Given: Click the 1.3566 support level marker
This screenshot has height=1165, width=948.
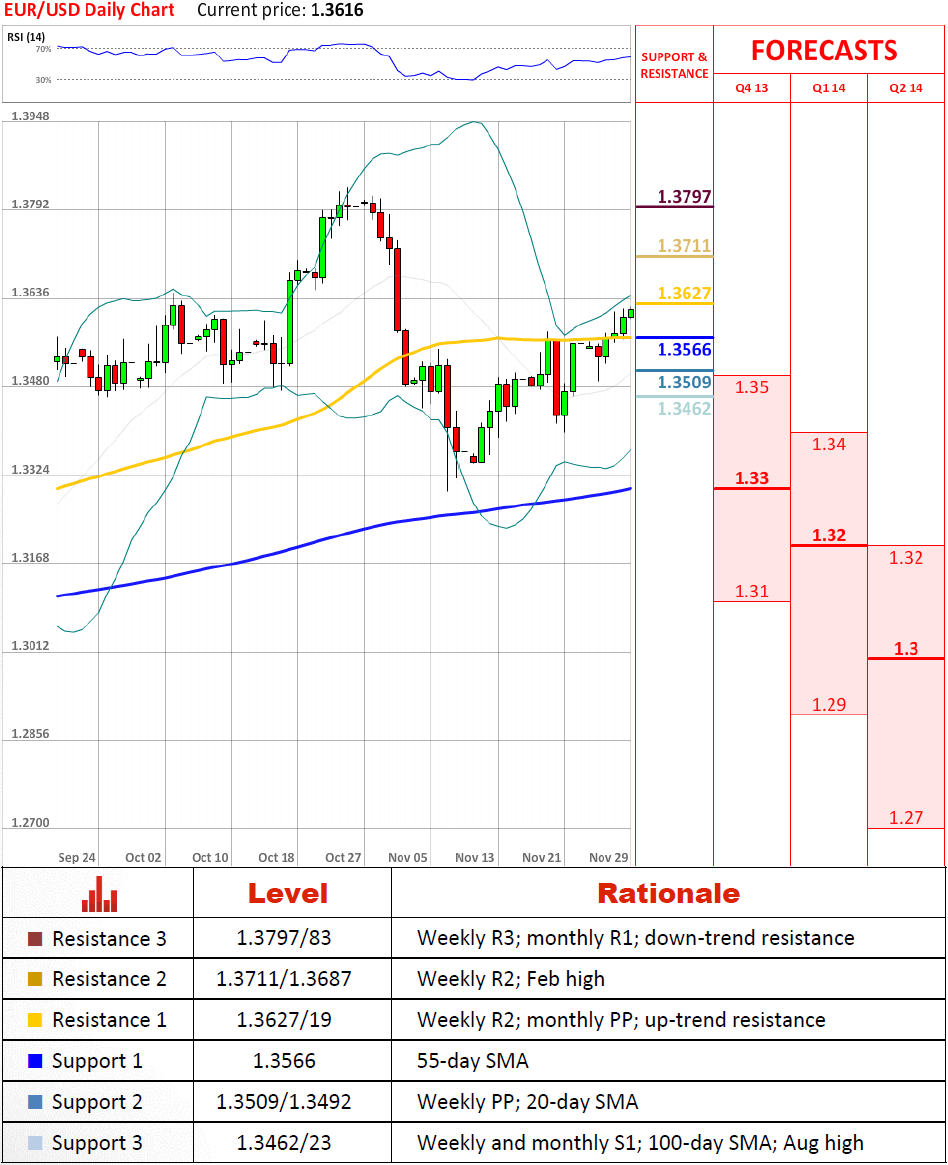Looking at the screenshot, I should 684,349.
